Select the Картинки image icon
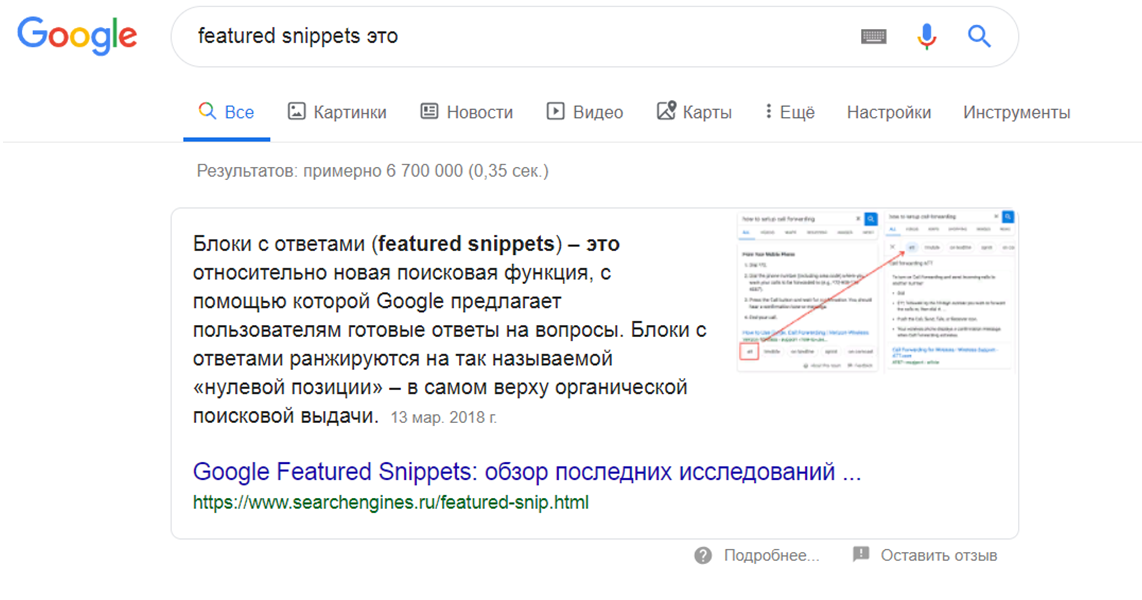 tap(295, 111)
